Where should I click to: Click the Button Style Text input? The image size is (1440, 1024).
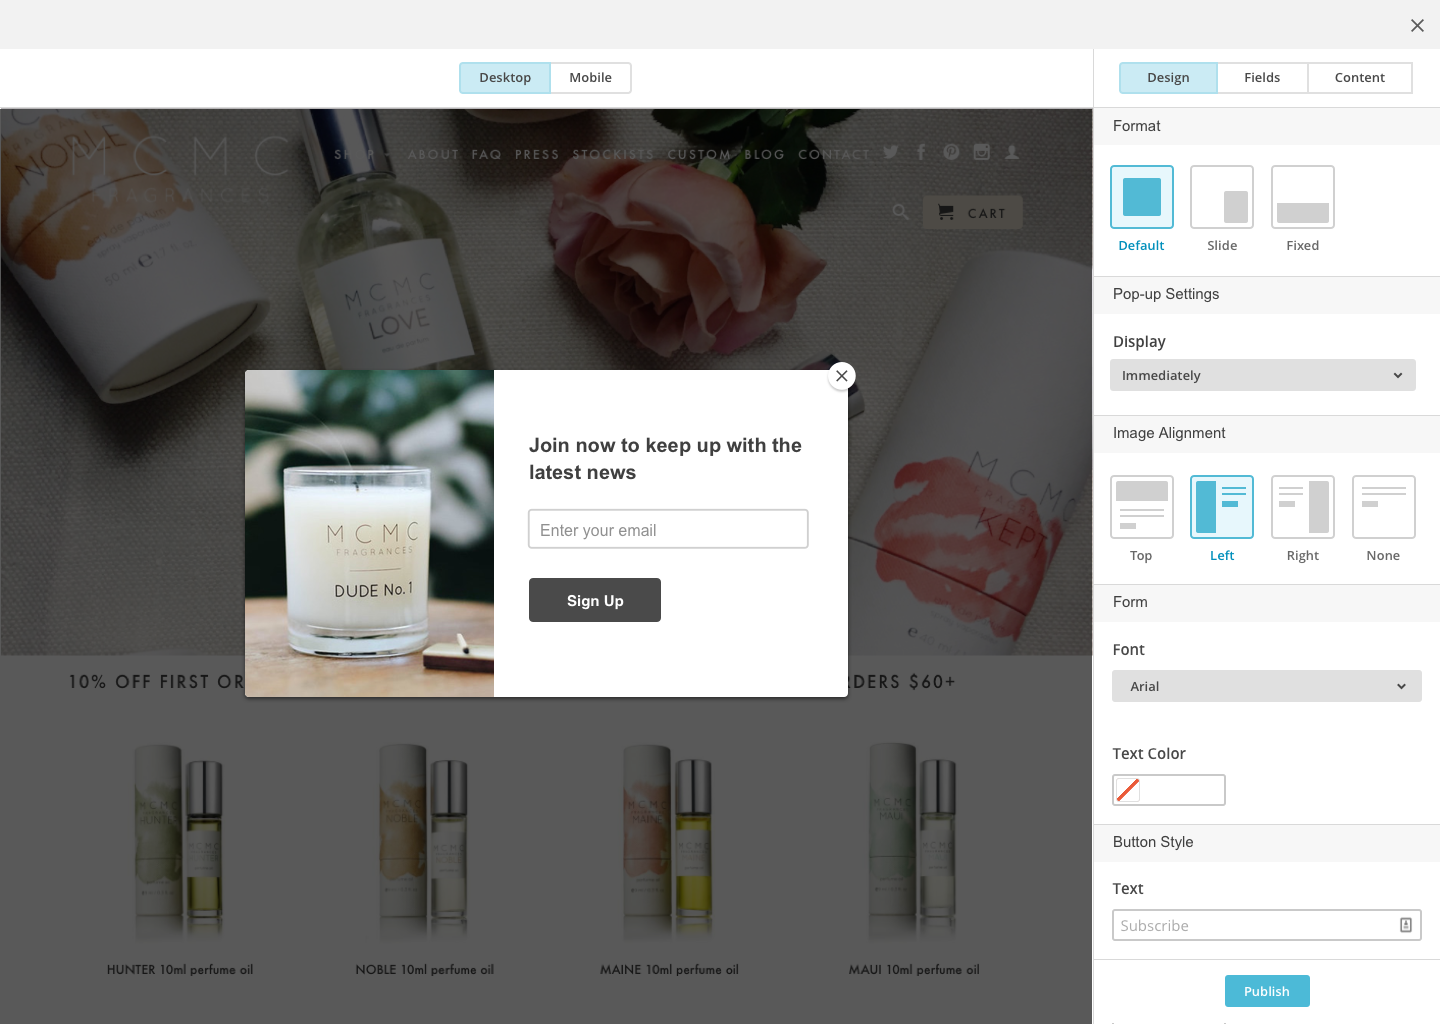(1267, 925)
